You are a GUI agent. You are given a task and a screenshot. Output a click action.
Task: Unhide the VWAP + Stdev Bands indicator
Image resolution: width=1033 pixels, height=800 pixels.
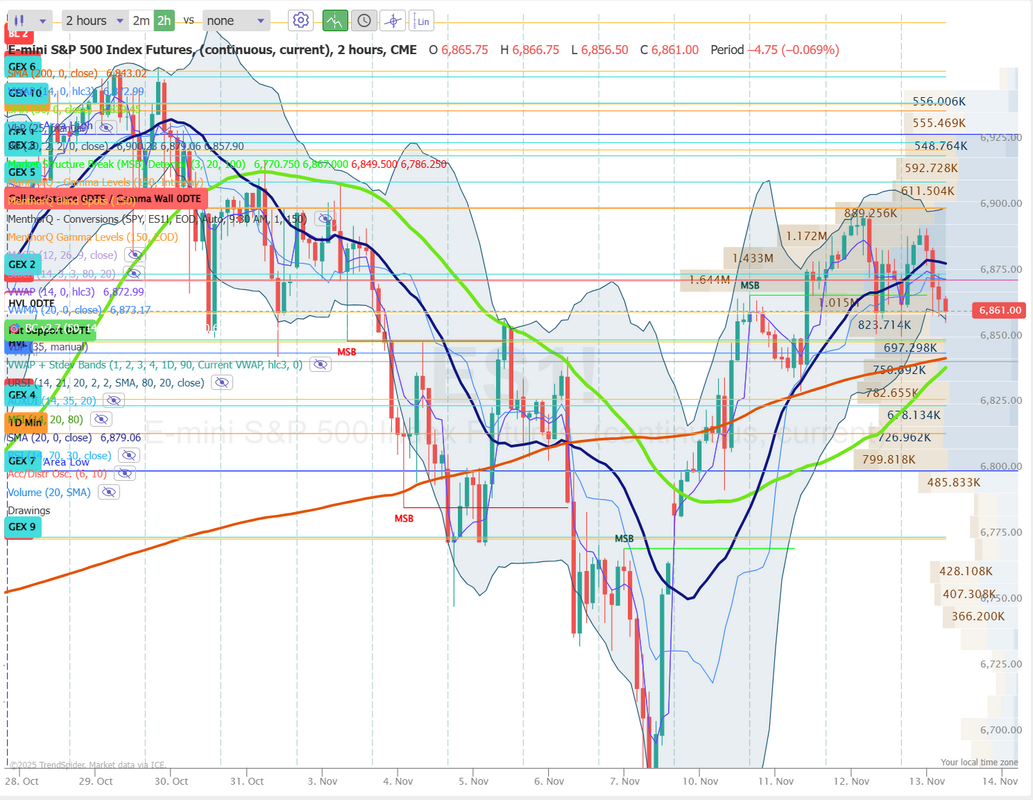pyautogui.click(x=320, y=365)
